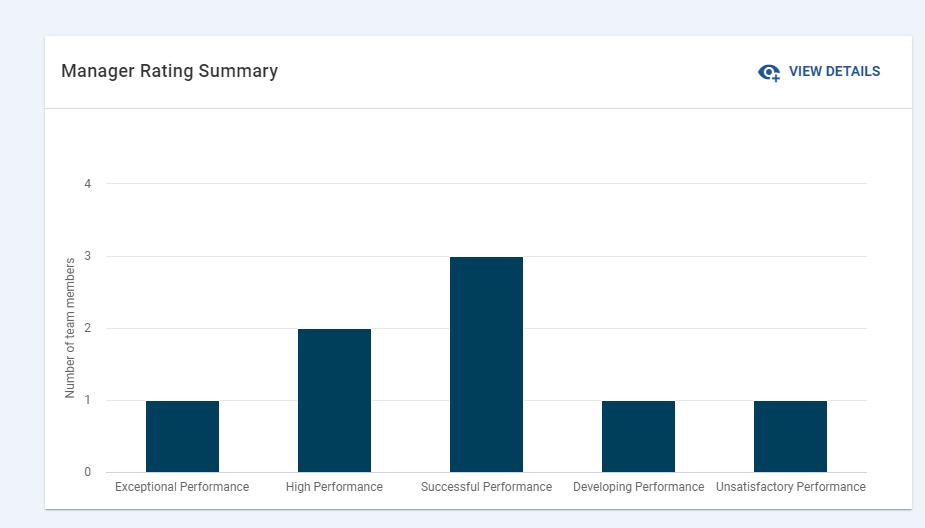Click the Unsatisfactory Performance axis label

790,487
